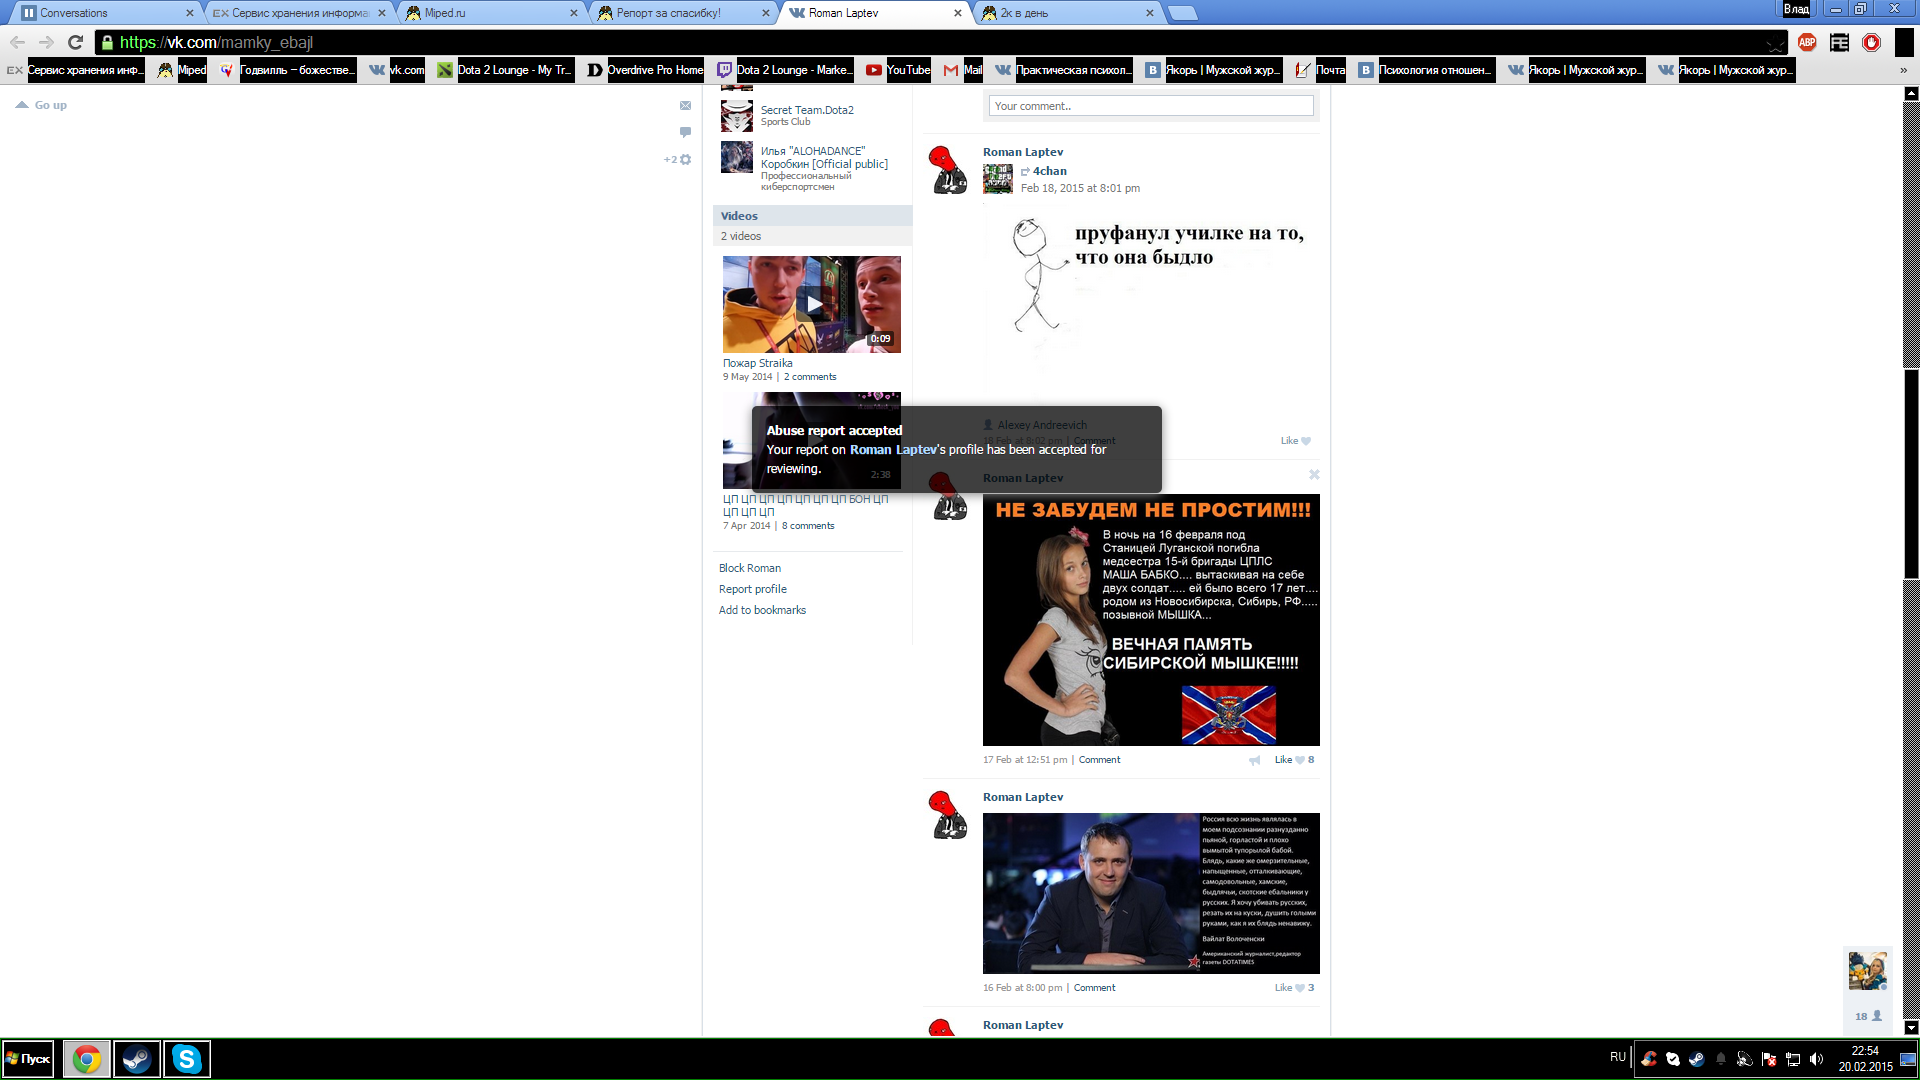Image resolution: width=1920 pixels, height=1080 pixels.
Task: Open a new browser tab
Action: point(1182,13)
